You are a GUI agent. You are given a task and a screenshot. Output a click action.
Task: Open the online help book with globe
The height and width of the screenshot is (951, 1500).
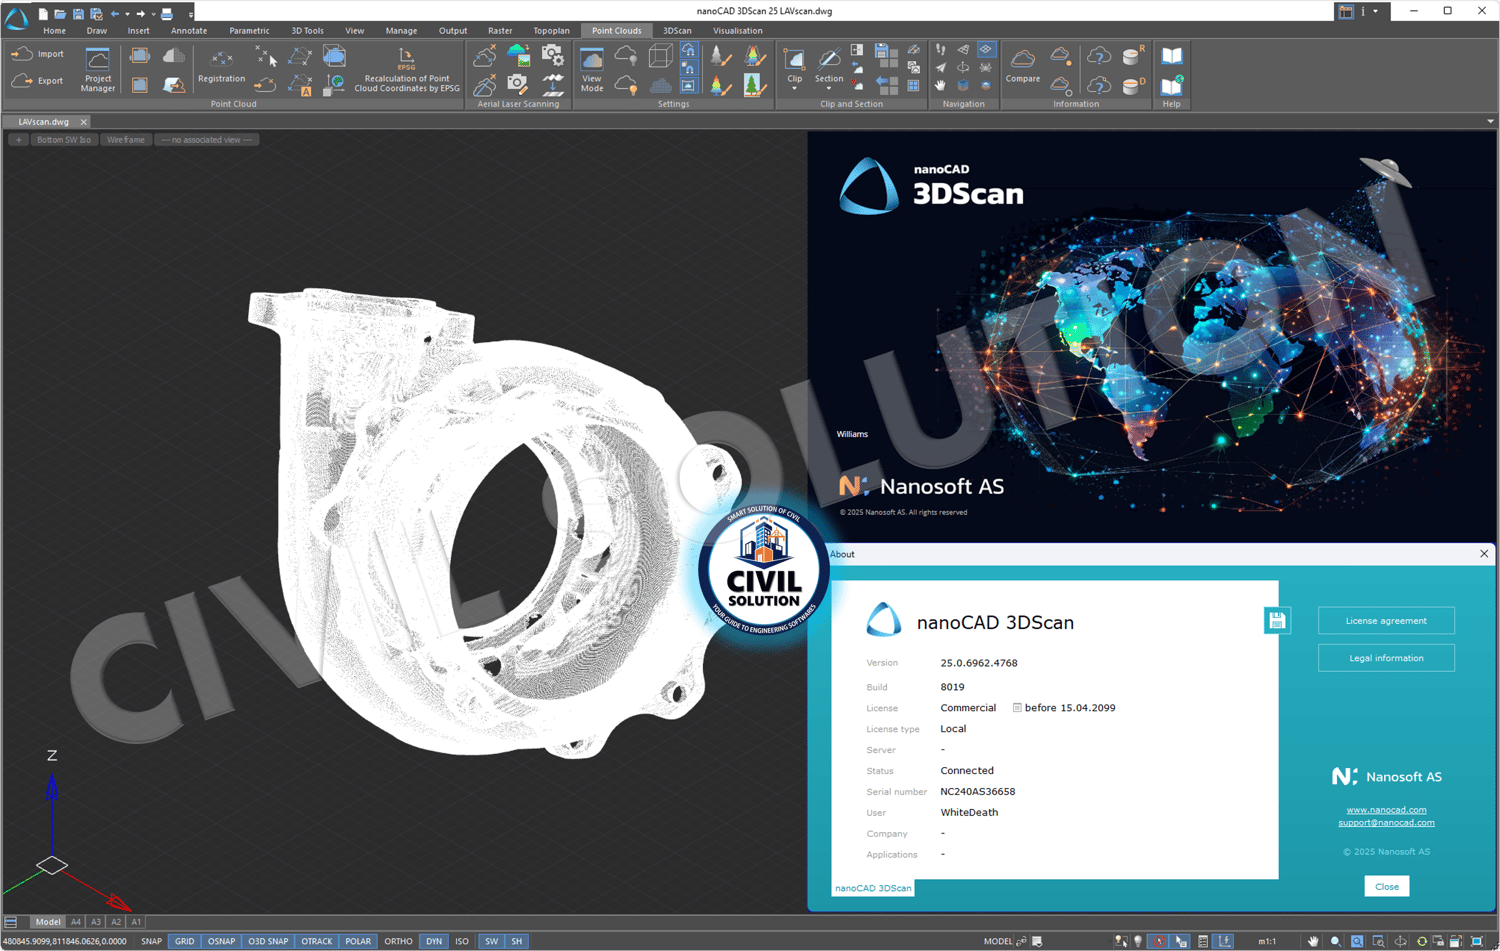(x=1172, y=85)
